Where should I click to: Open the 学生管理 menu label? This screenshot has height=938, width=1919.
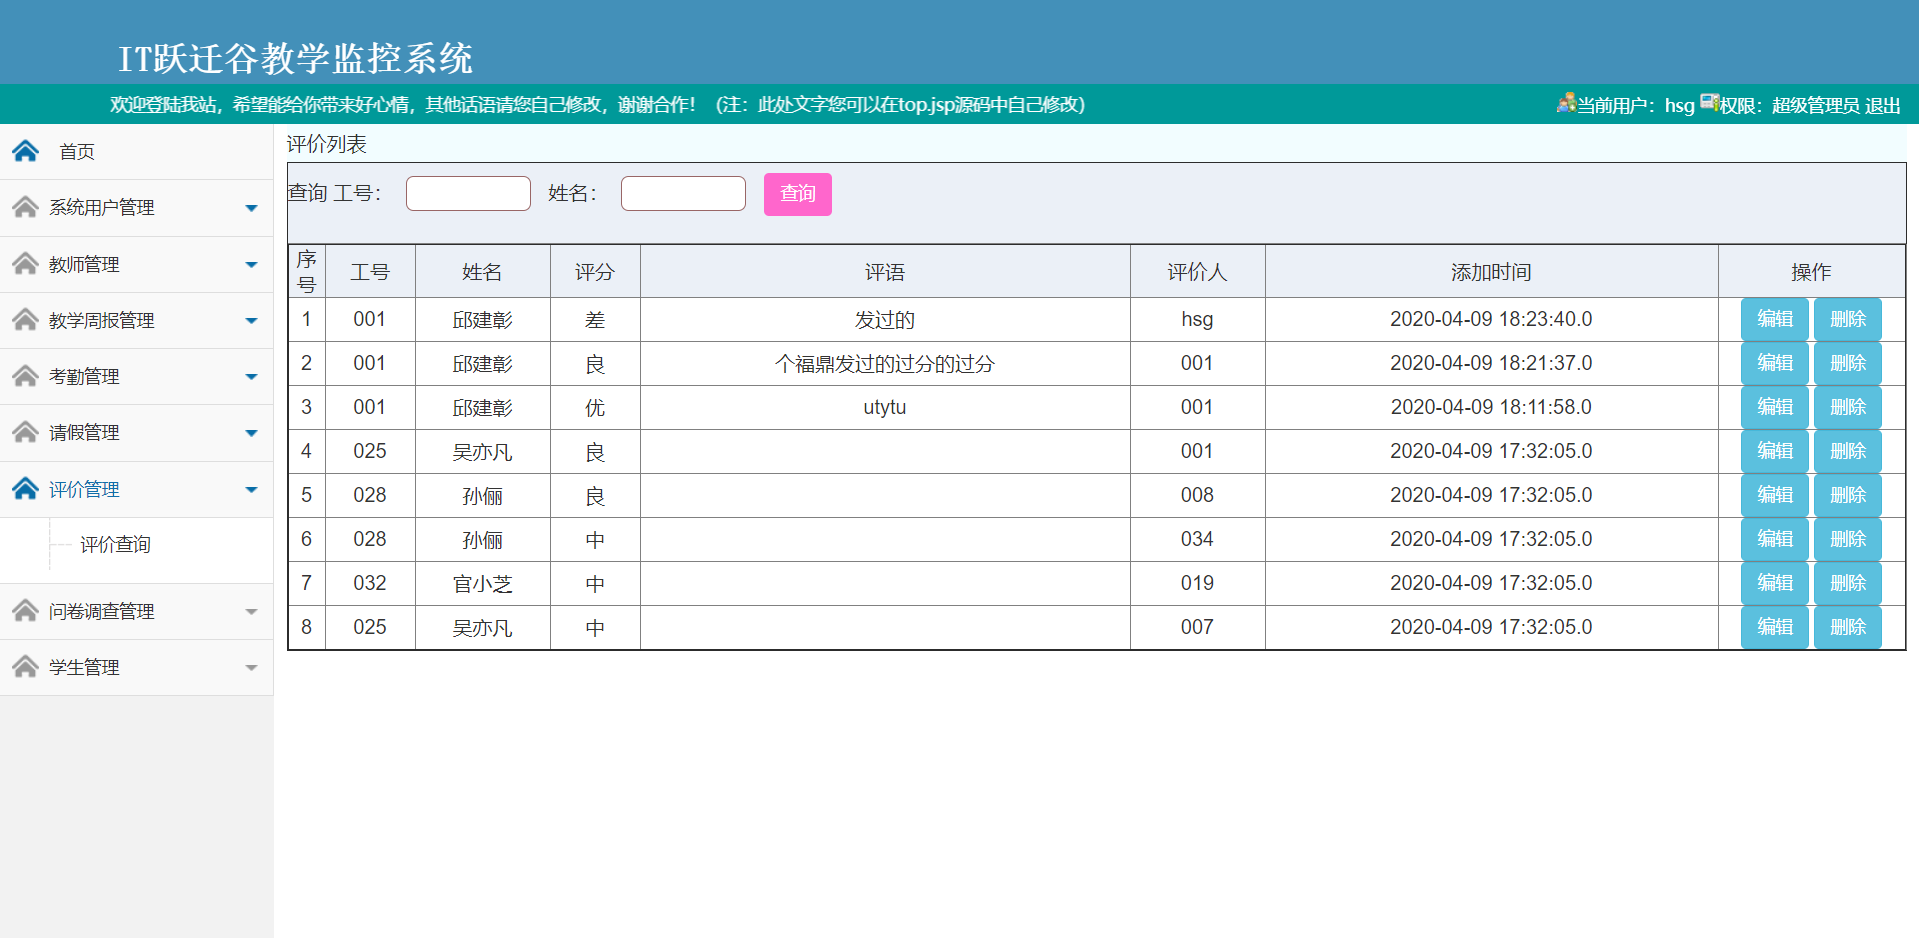[x=84, y=668]
